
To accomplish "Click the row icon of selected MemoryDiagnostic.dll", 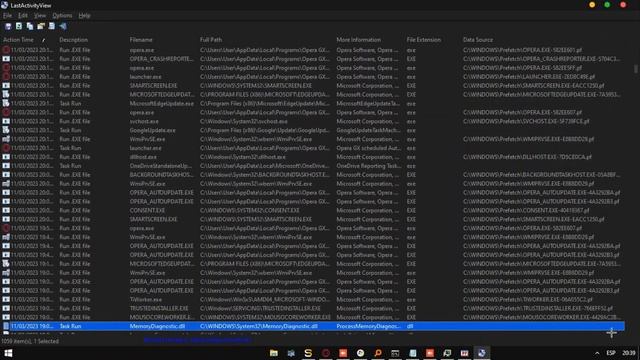I will point(6,326).
